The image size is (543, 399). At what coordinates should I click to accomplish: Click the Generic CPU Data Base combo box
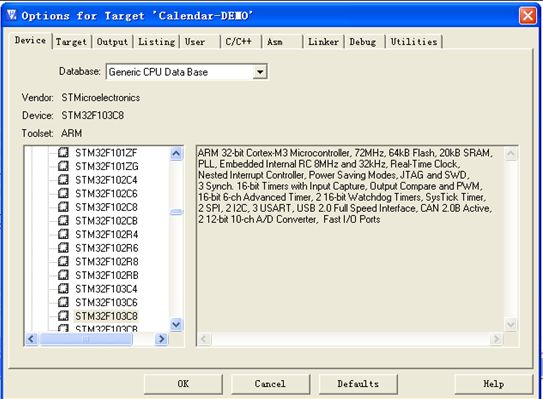186,72
